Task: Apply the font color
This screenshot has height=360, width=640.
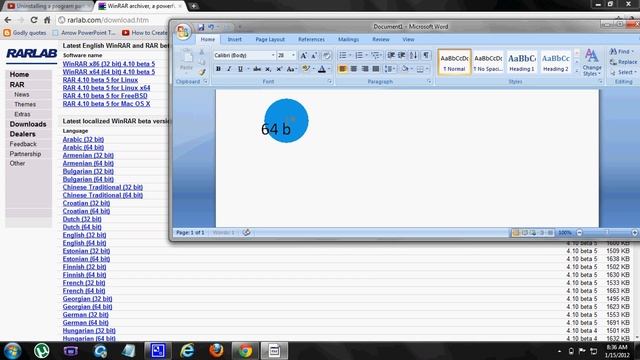Action: click(322, 69)
